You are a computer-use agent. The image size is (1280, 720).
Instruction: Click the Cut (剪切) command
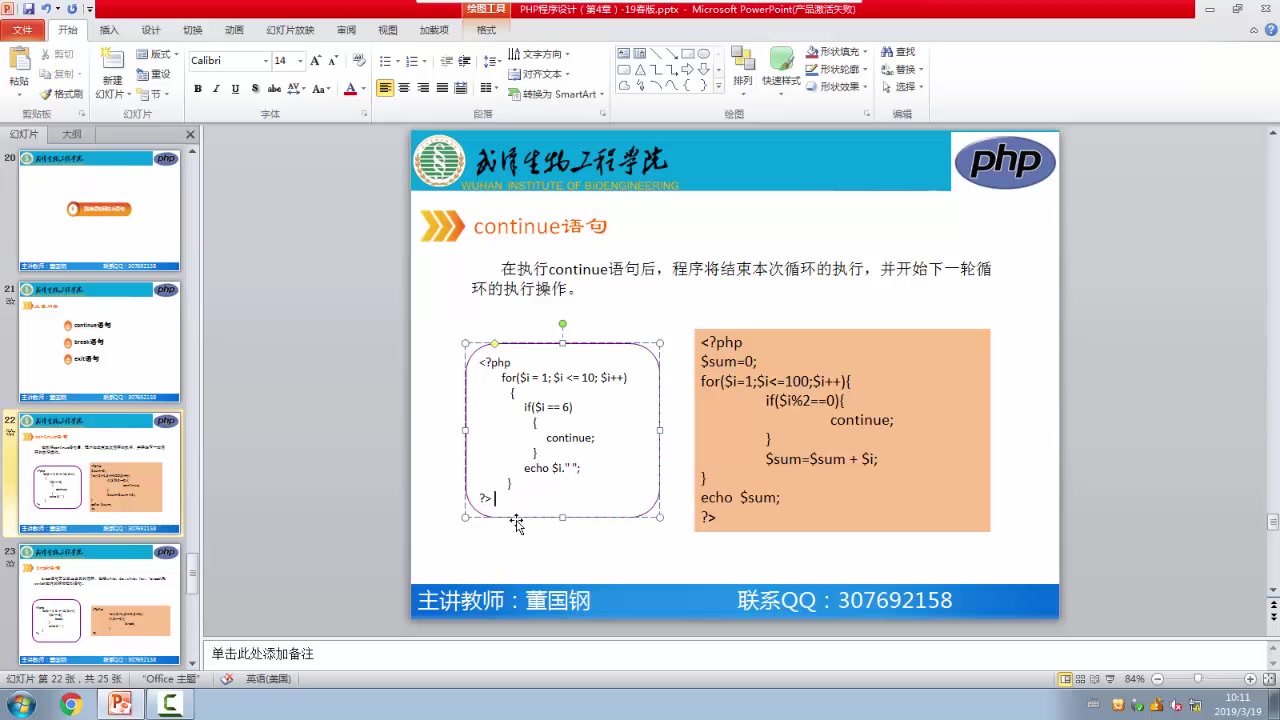[57, 54]
